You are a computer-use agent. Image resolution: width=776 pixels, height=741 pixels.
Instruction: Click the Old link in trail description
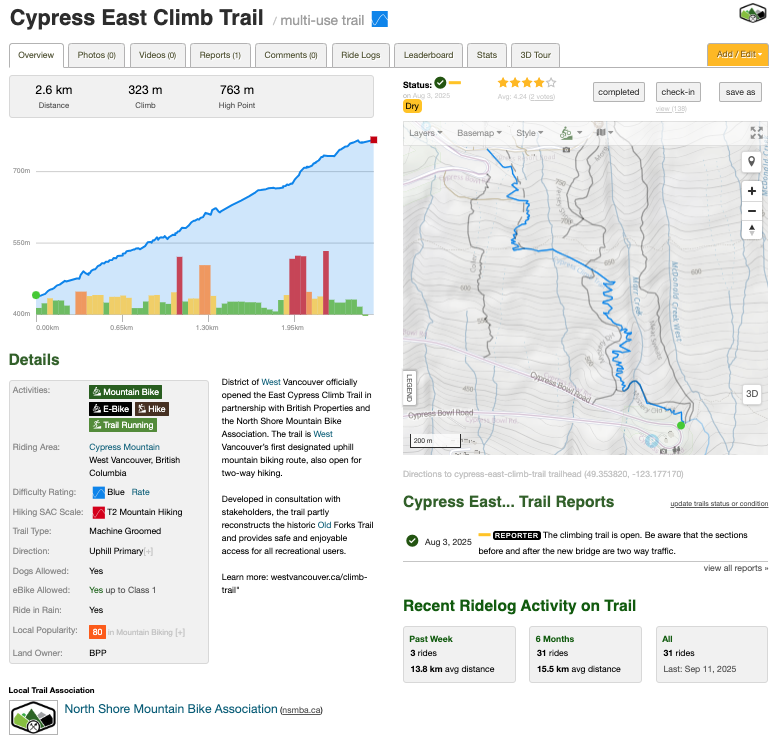coord(324,525)
